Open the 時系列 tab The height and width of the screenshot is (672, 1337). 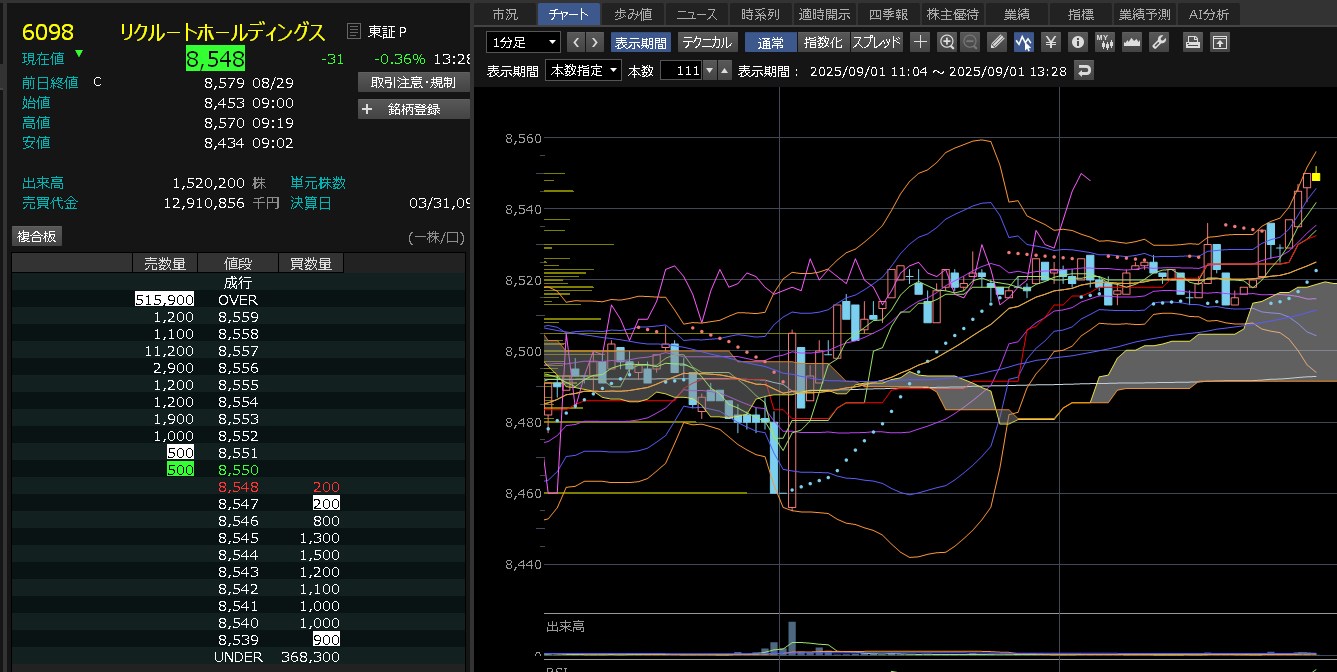point(760,14)
